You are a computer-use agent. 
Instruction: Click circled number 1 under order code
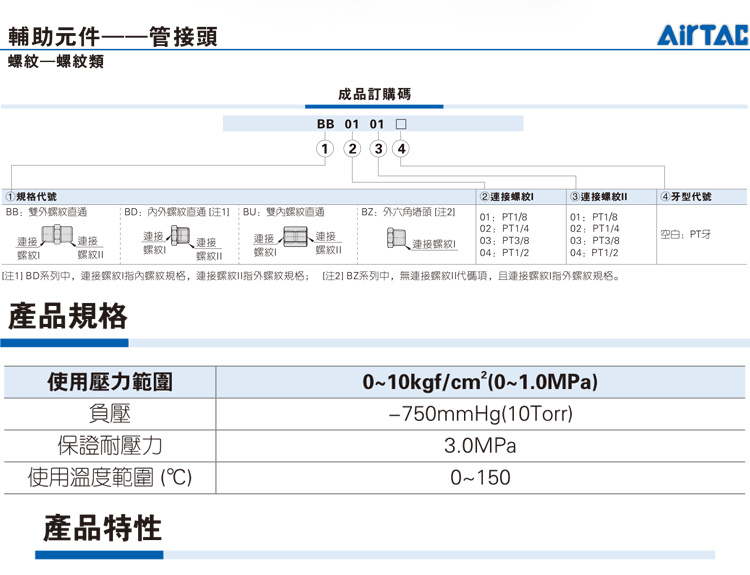tap(324, 150)
